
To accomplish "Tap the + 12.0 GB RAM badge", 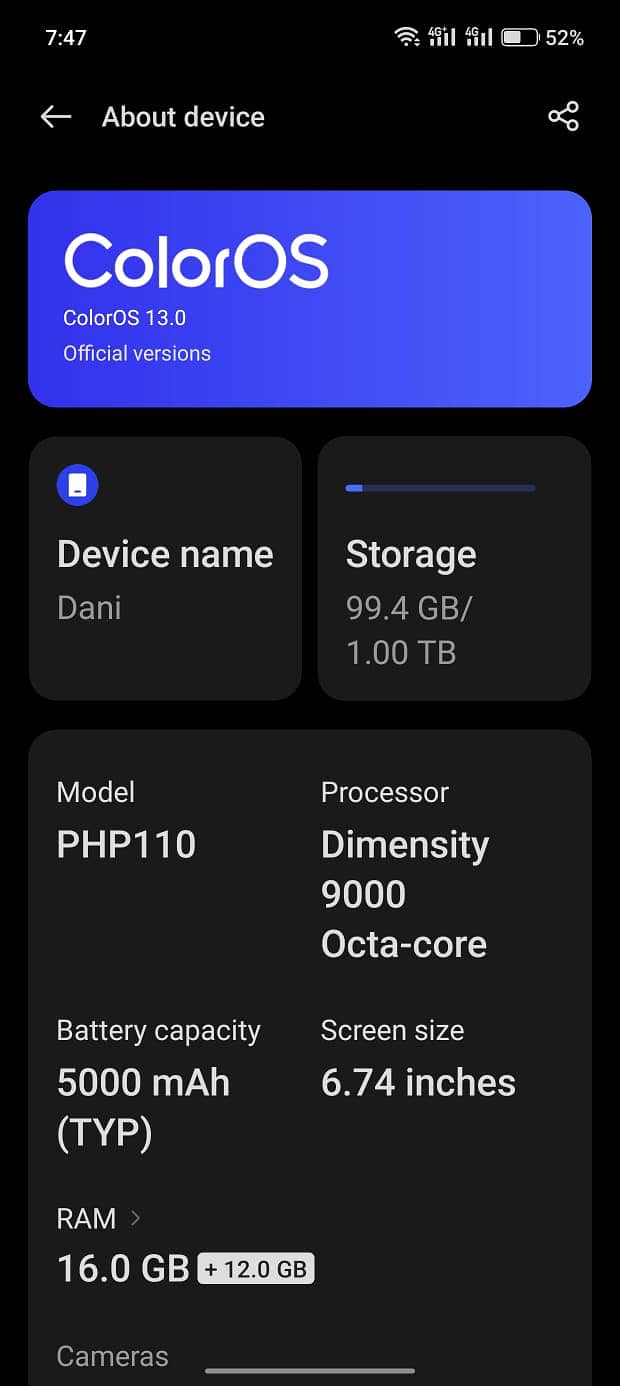I will (x=256, y=1268).
